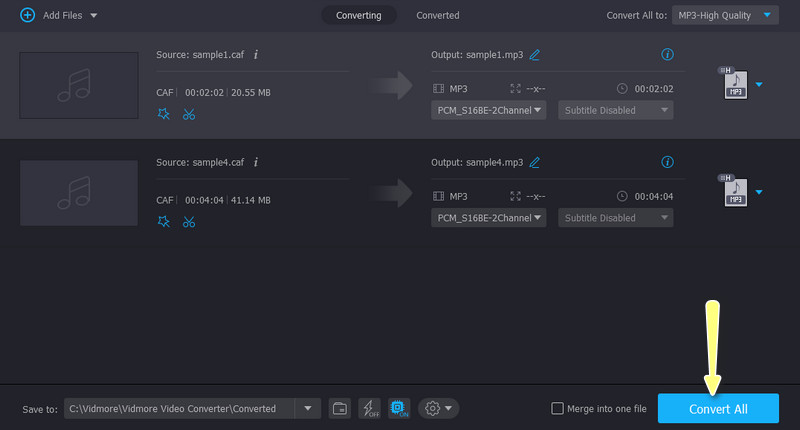Expand the settings gear dropdown
Screen dimensions: 800x430
(x=438, y=408)
